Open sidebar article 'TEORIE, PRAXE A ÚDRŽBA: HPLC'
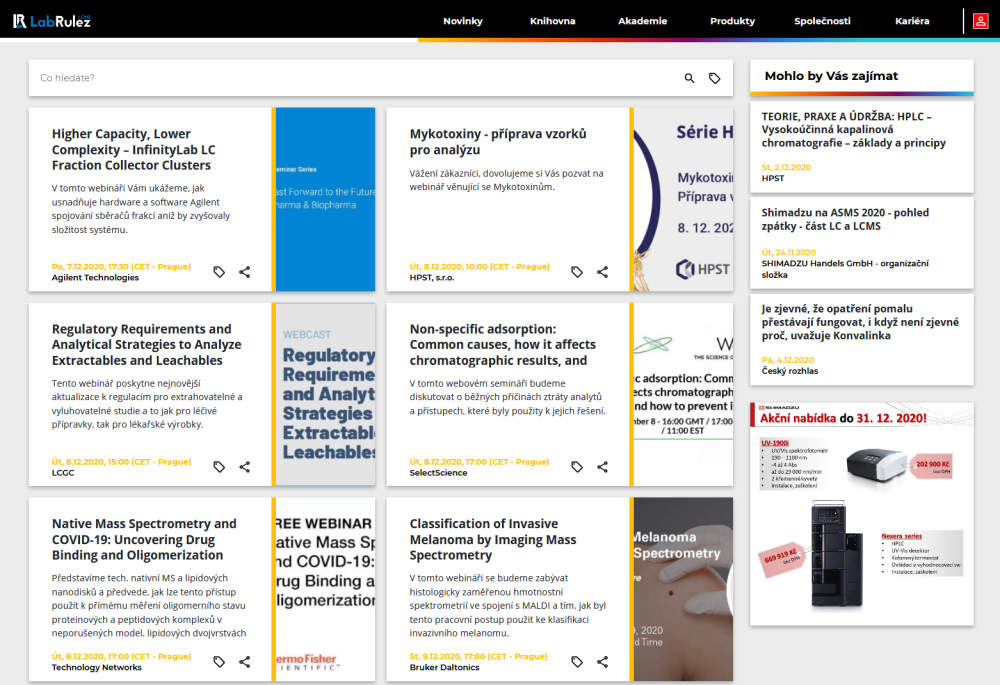Screen dimensions: 1000x685 (853, 129)
